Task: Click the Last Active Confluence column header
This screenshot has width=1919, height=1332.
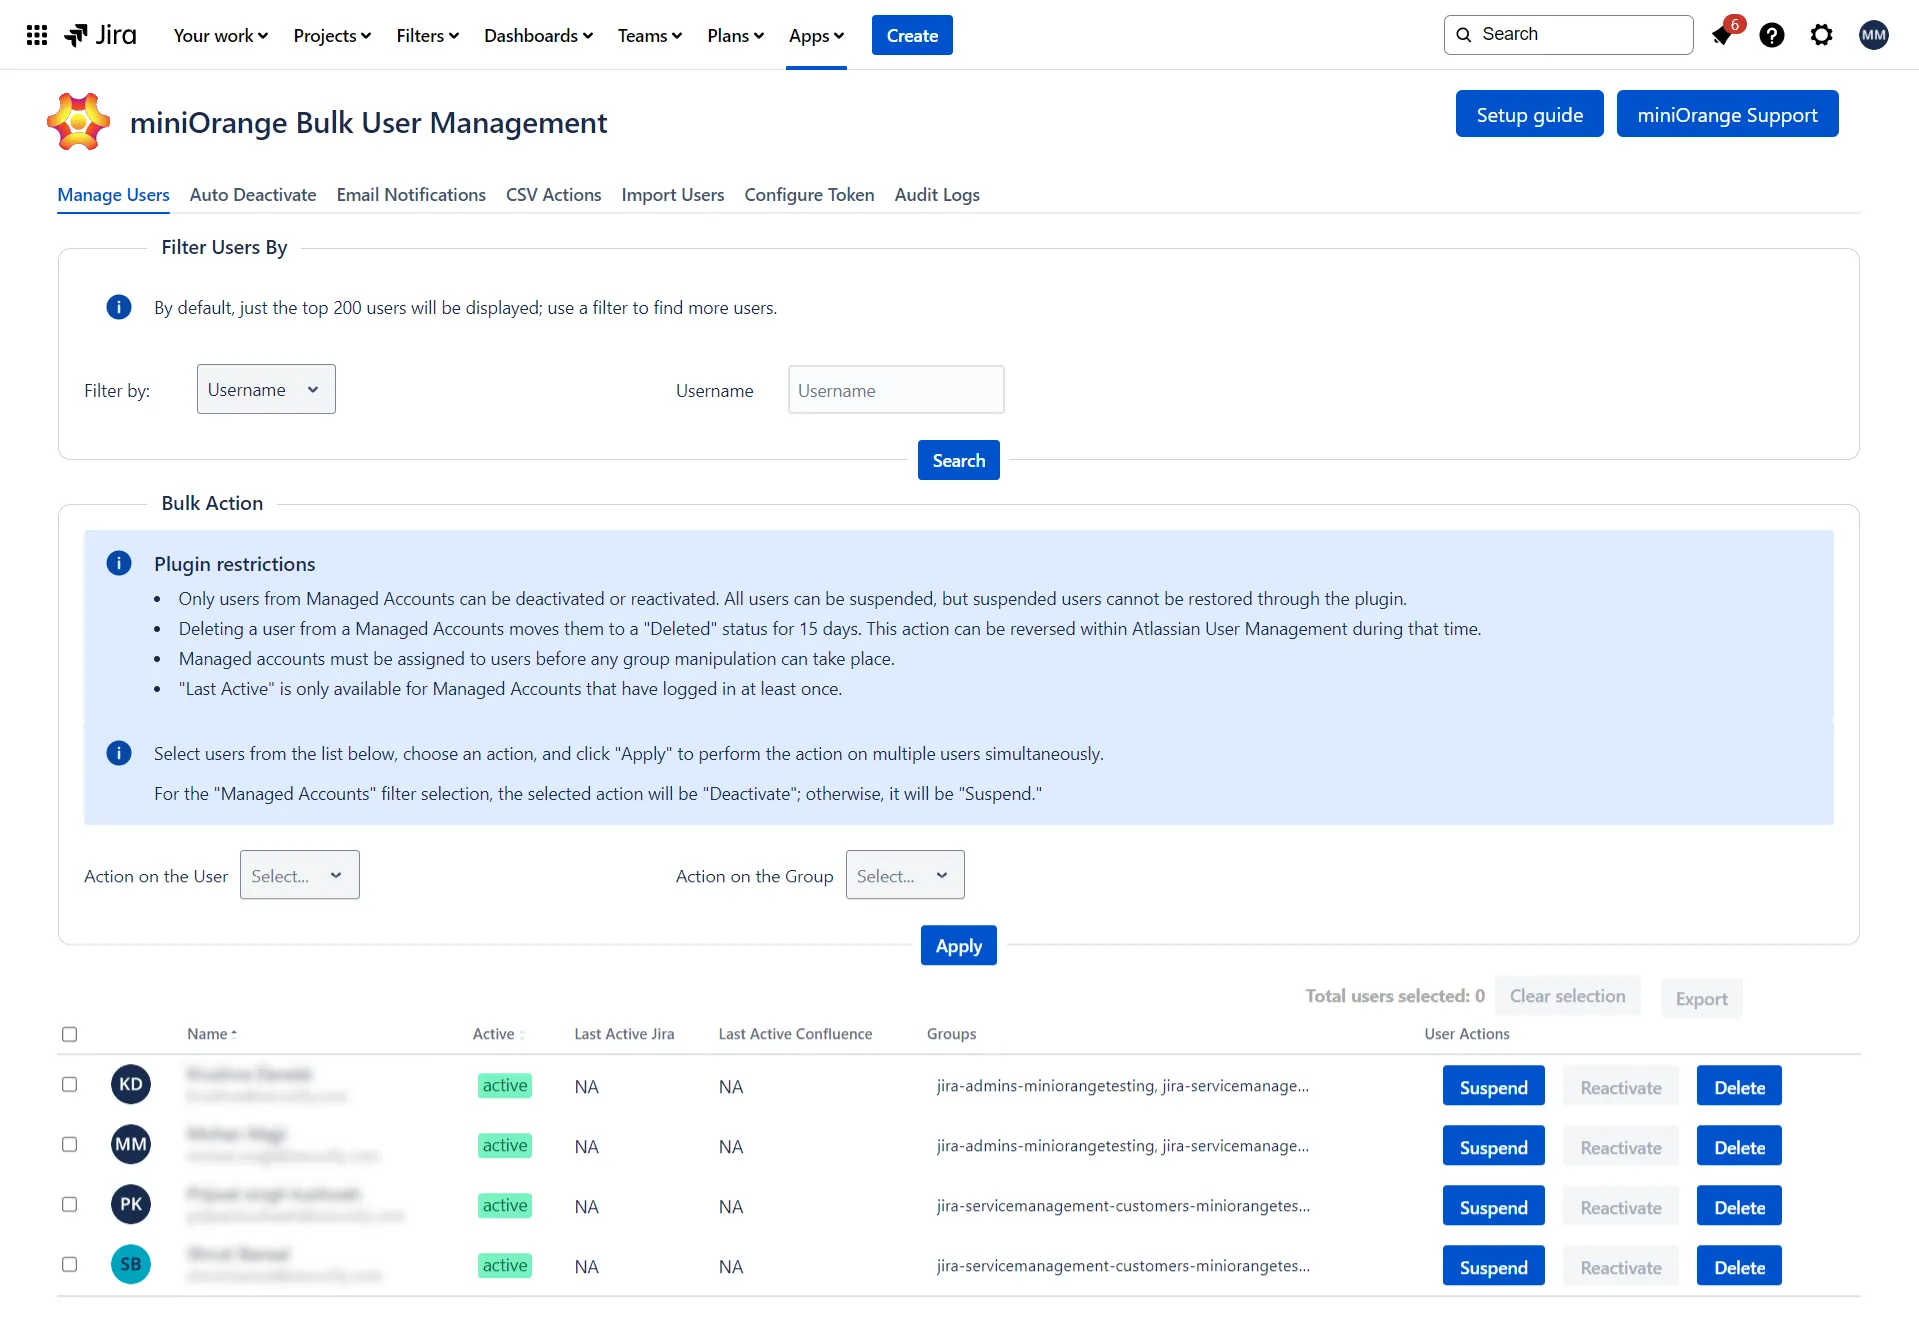Action: [795, 1034]
